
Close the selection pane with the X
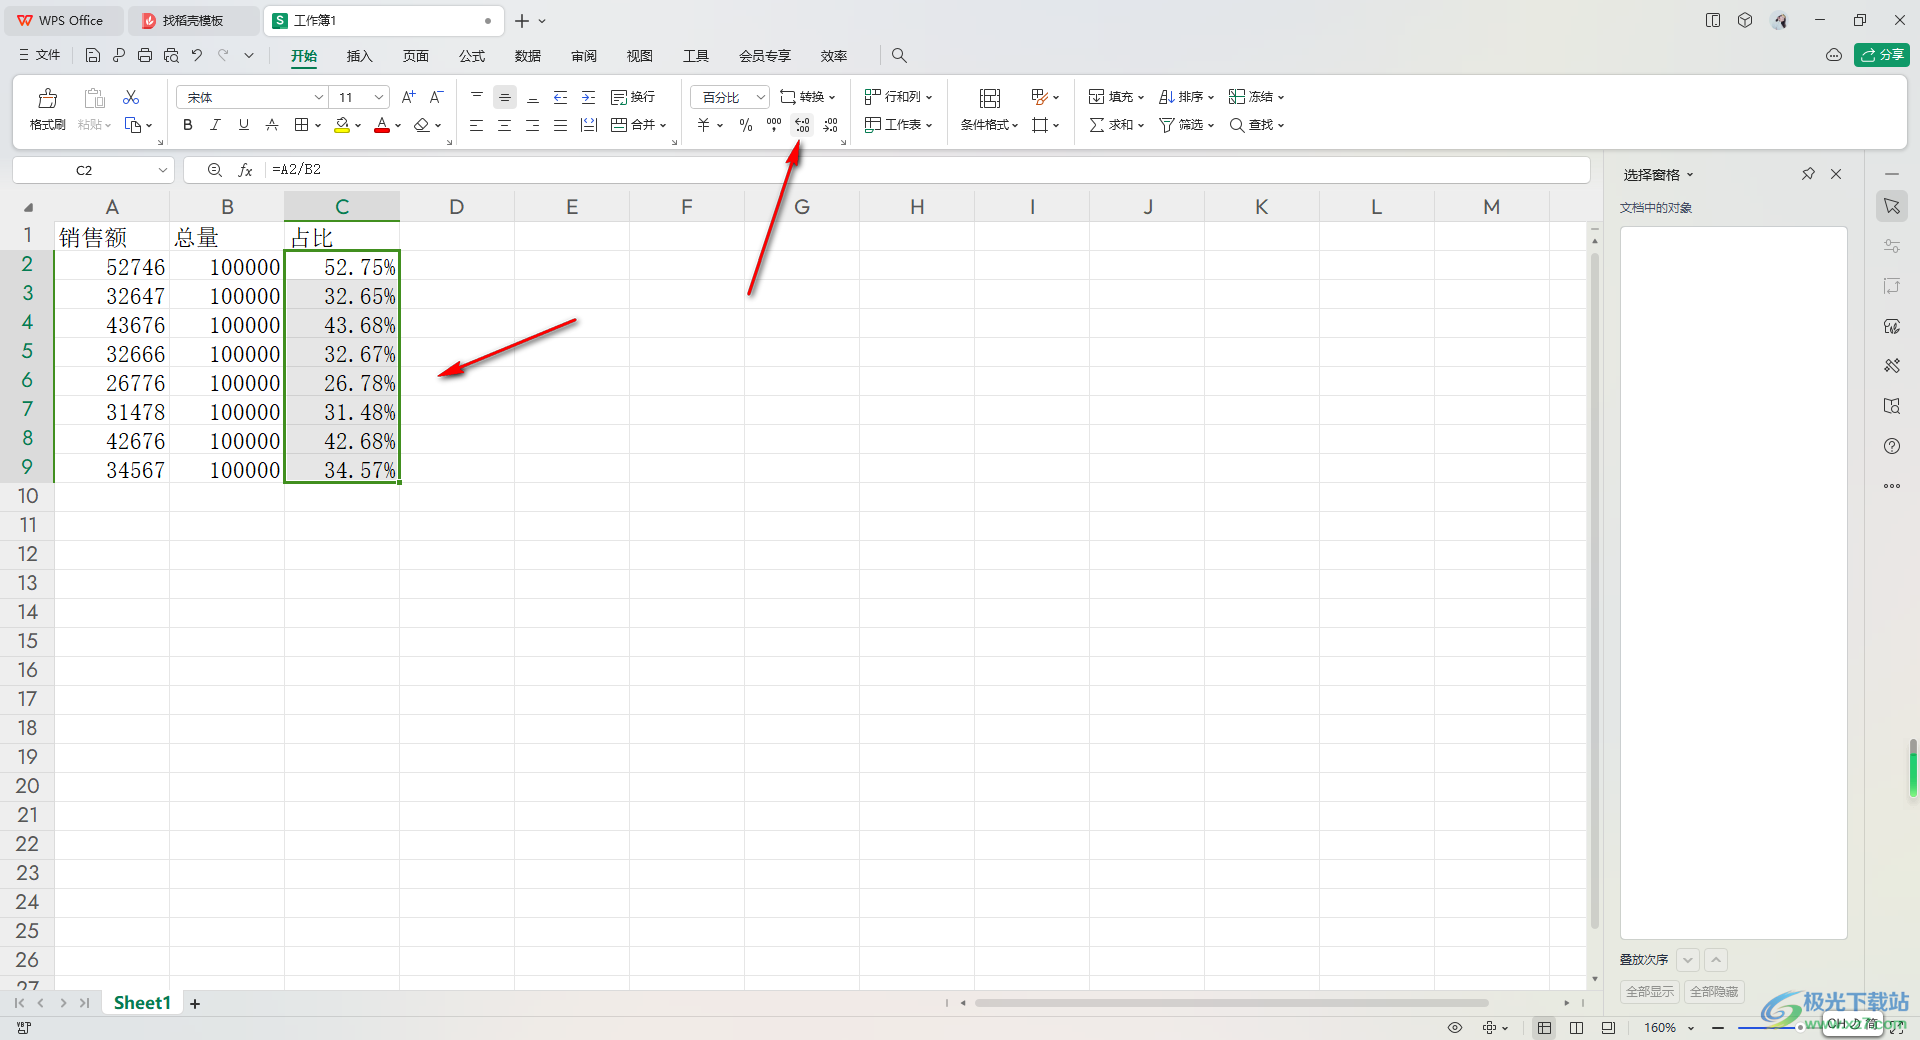1836,174
